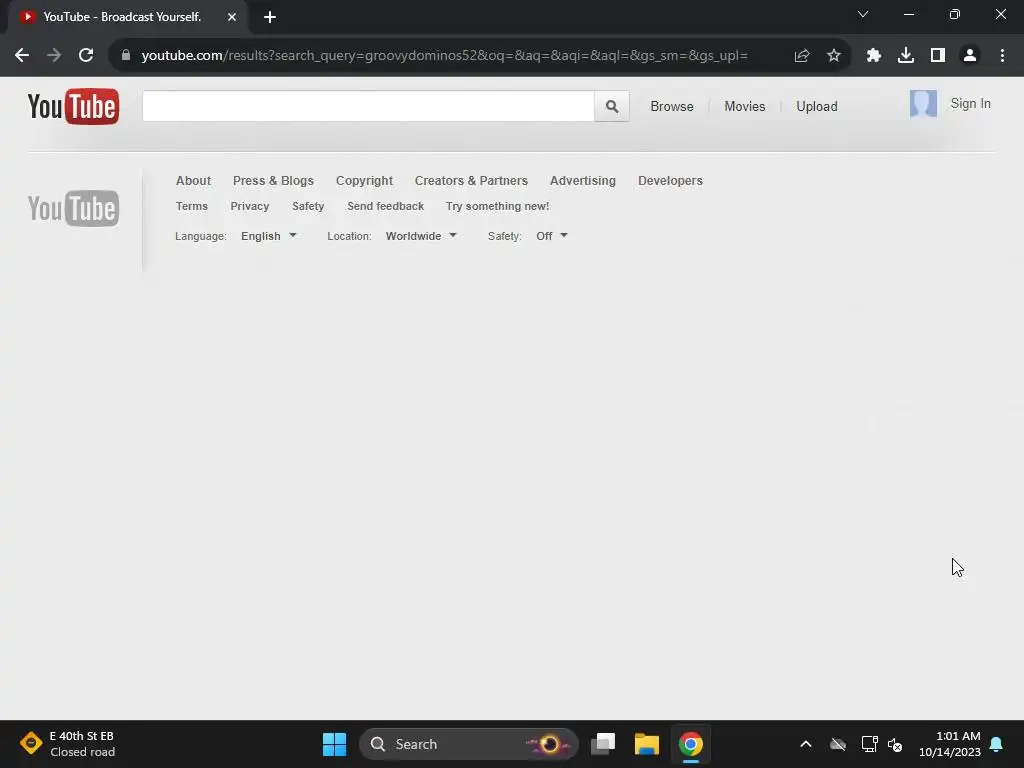Open the Windows Start menu
The width and height of the screenshot is (1024, 768).
(x=334, y=744)
